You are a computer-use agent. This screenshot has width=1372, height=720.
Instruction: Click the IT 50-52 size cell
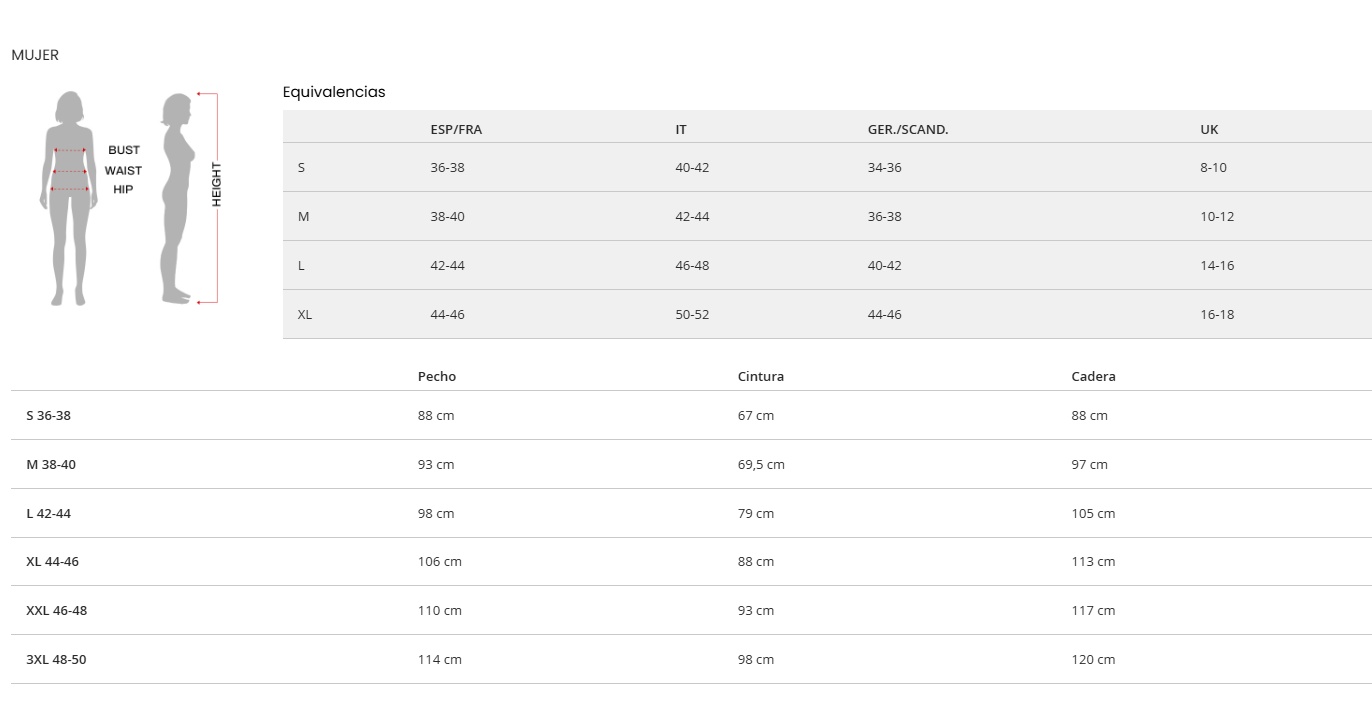692,314
